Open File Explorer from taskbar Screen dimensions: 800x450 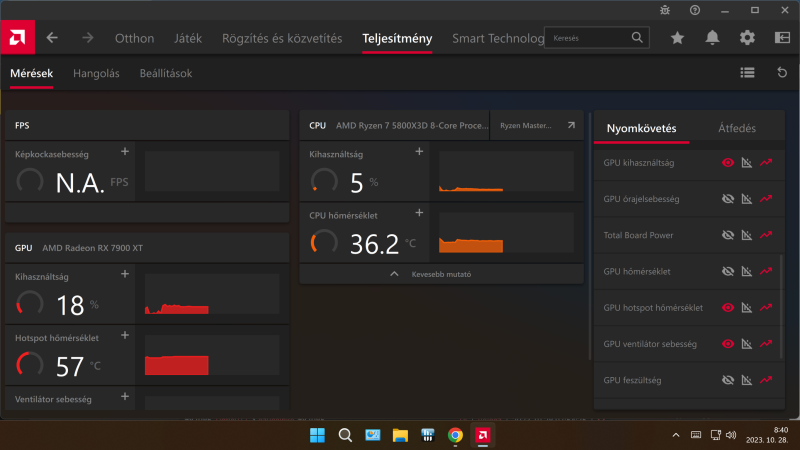(400, 435)
